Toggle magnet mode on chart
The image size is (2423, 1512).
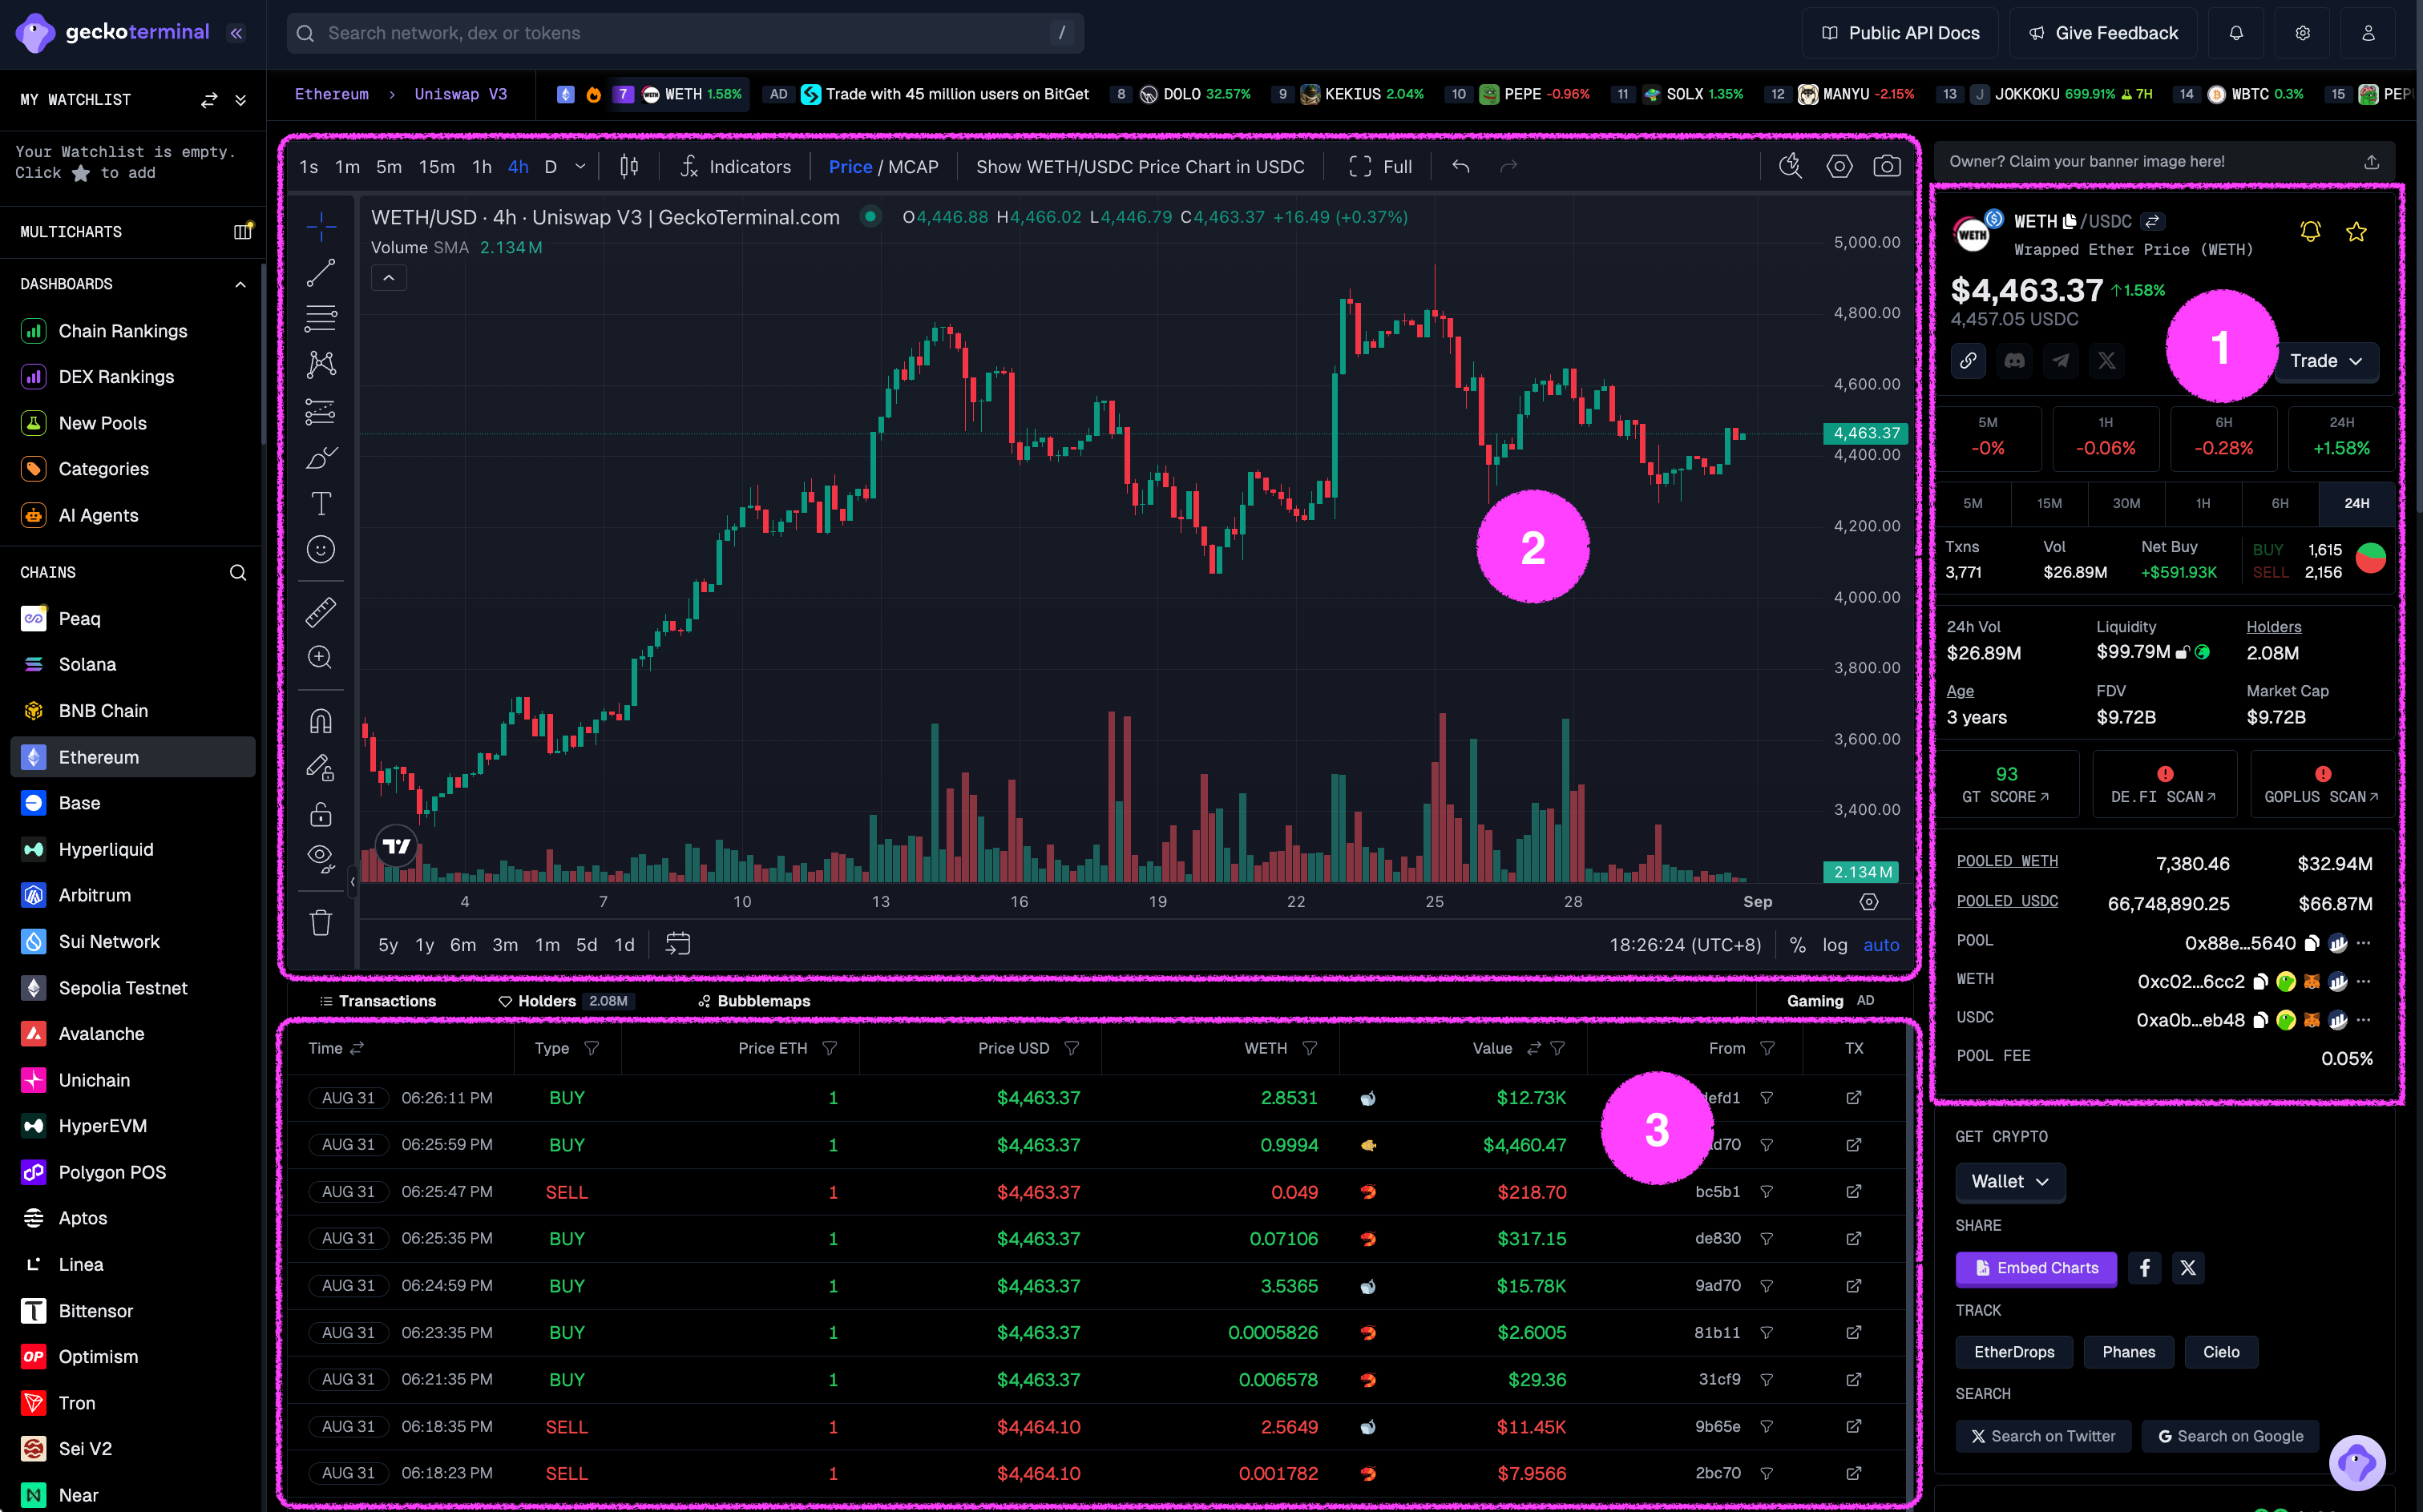point(321,721)
